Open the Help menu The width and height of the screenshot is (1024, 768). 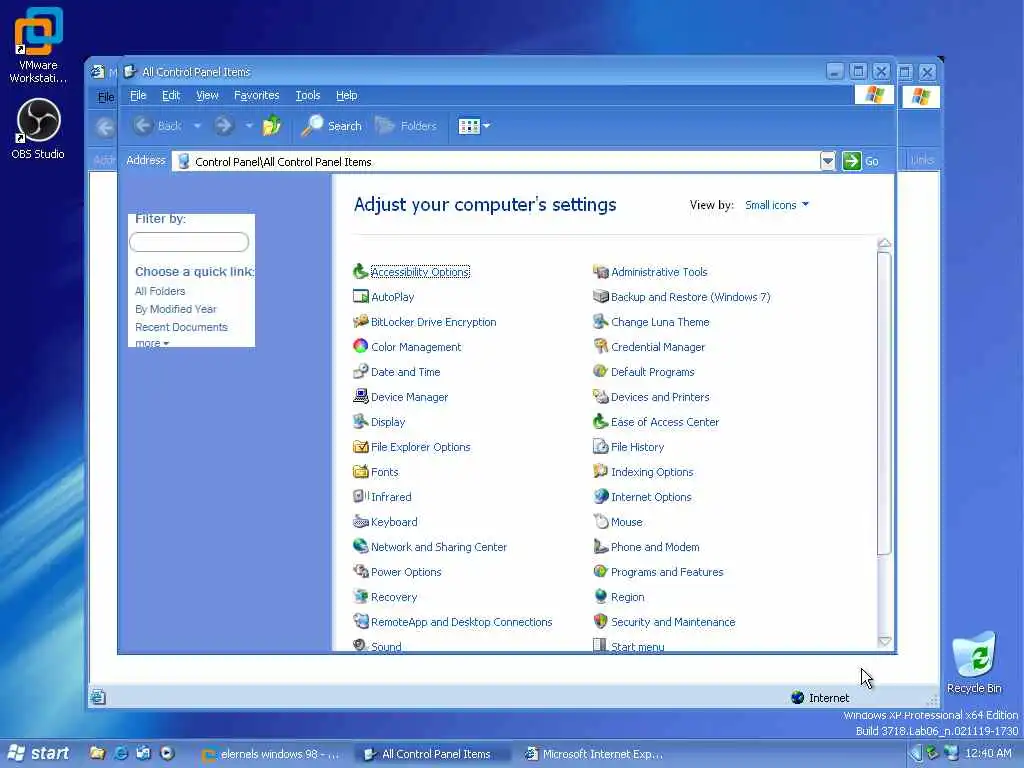pos(346,95)
